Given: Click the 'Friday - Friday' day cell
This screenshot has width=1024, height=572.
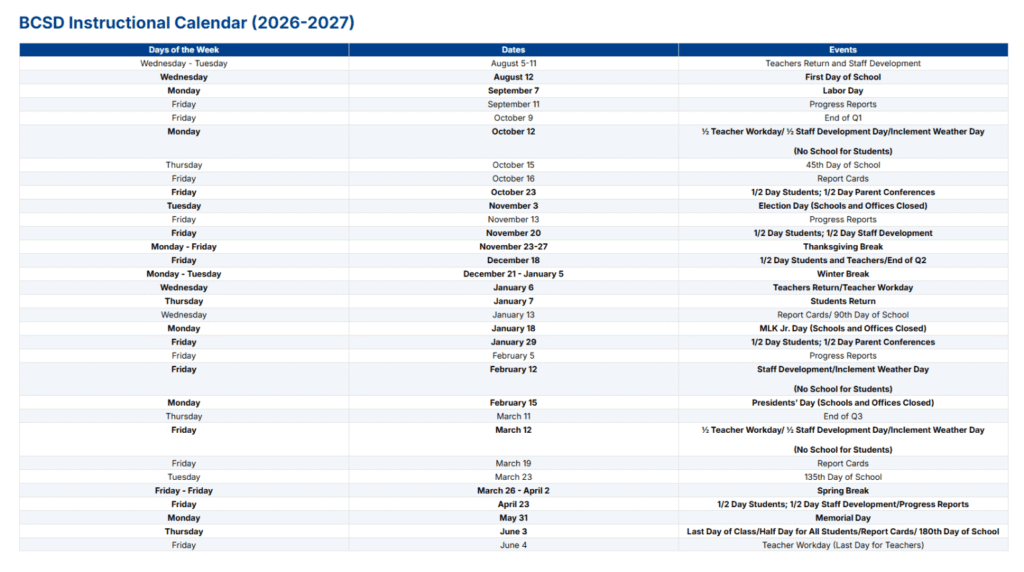Looking at the screenshot, I should tap(184, 491).
